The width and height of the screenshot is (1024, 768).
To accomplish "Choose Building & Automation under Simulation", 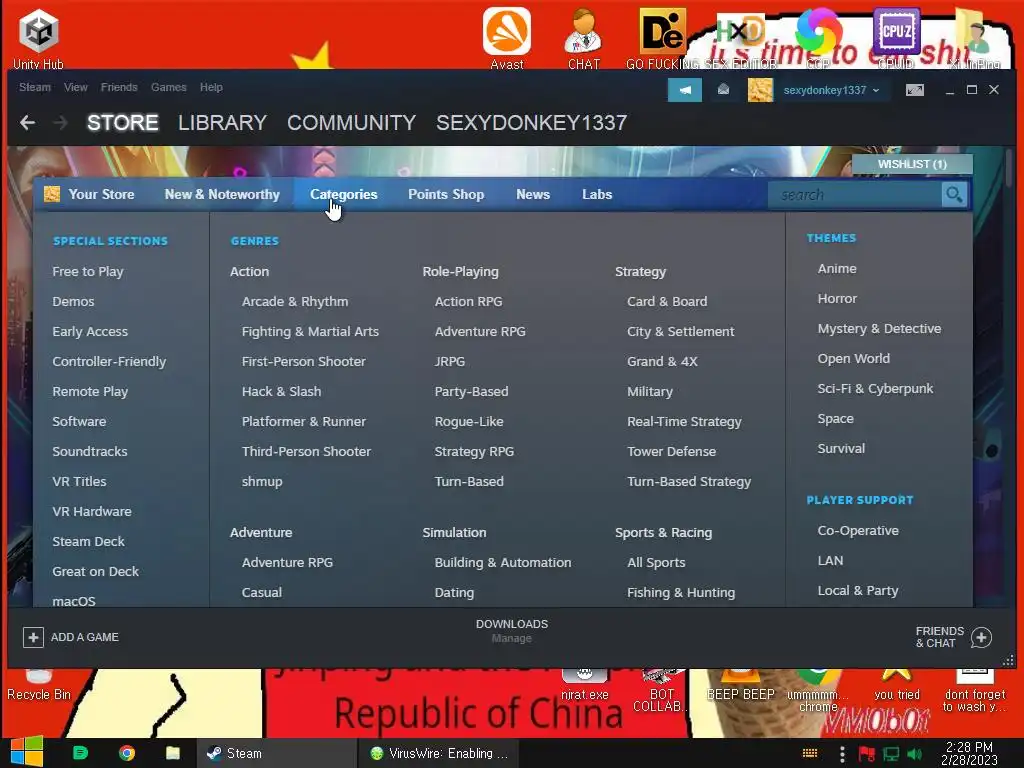I will pos(503,562).
